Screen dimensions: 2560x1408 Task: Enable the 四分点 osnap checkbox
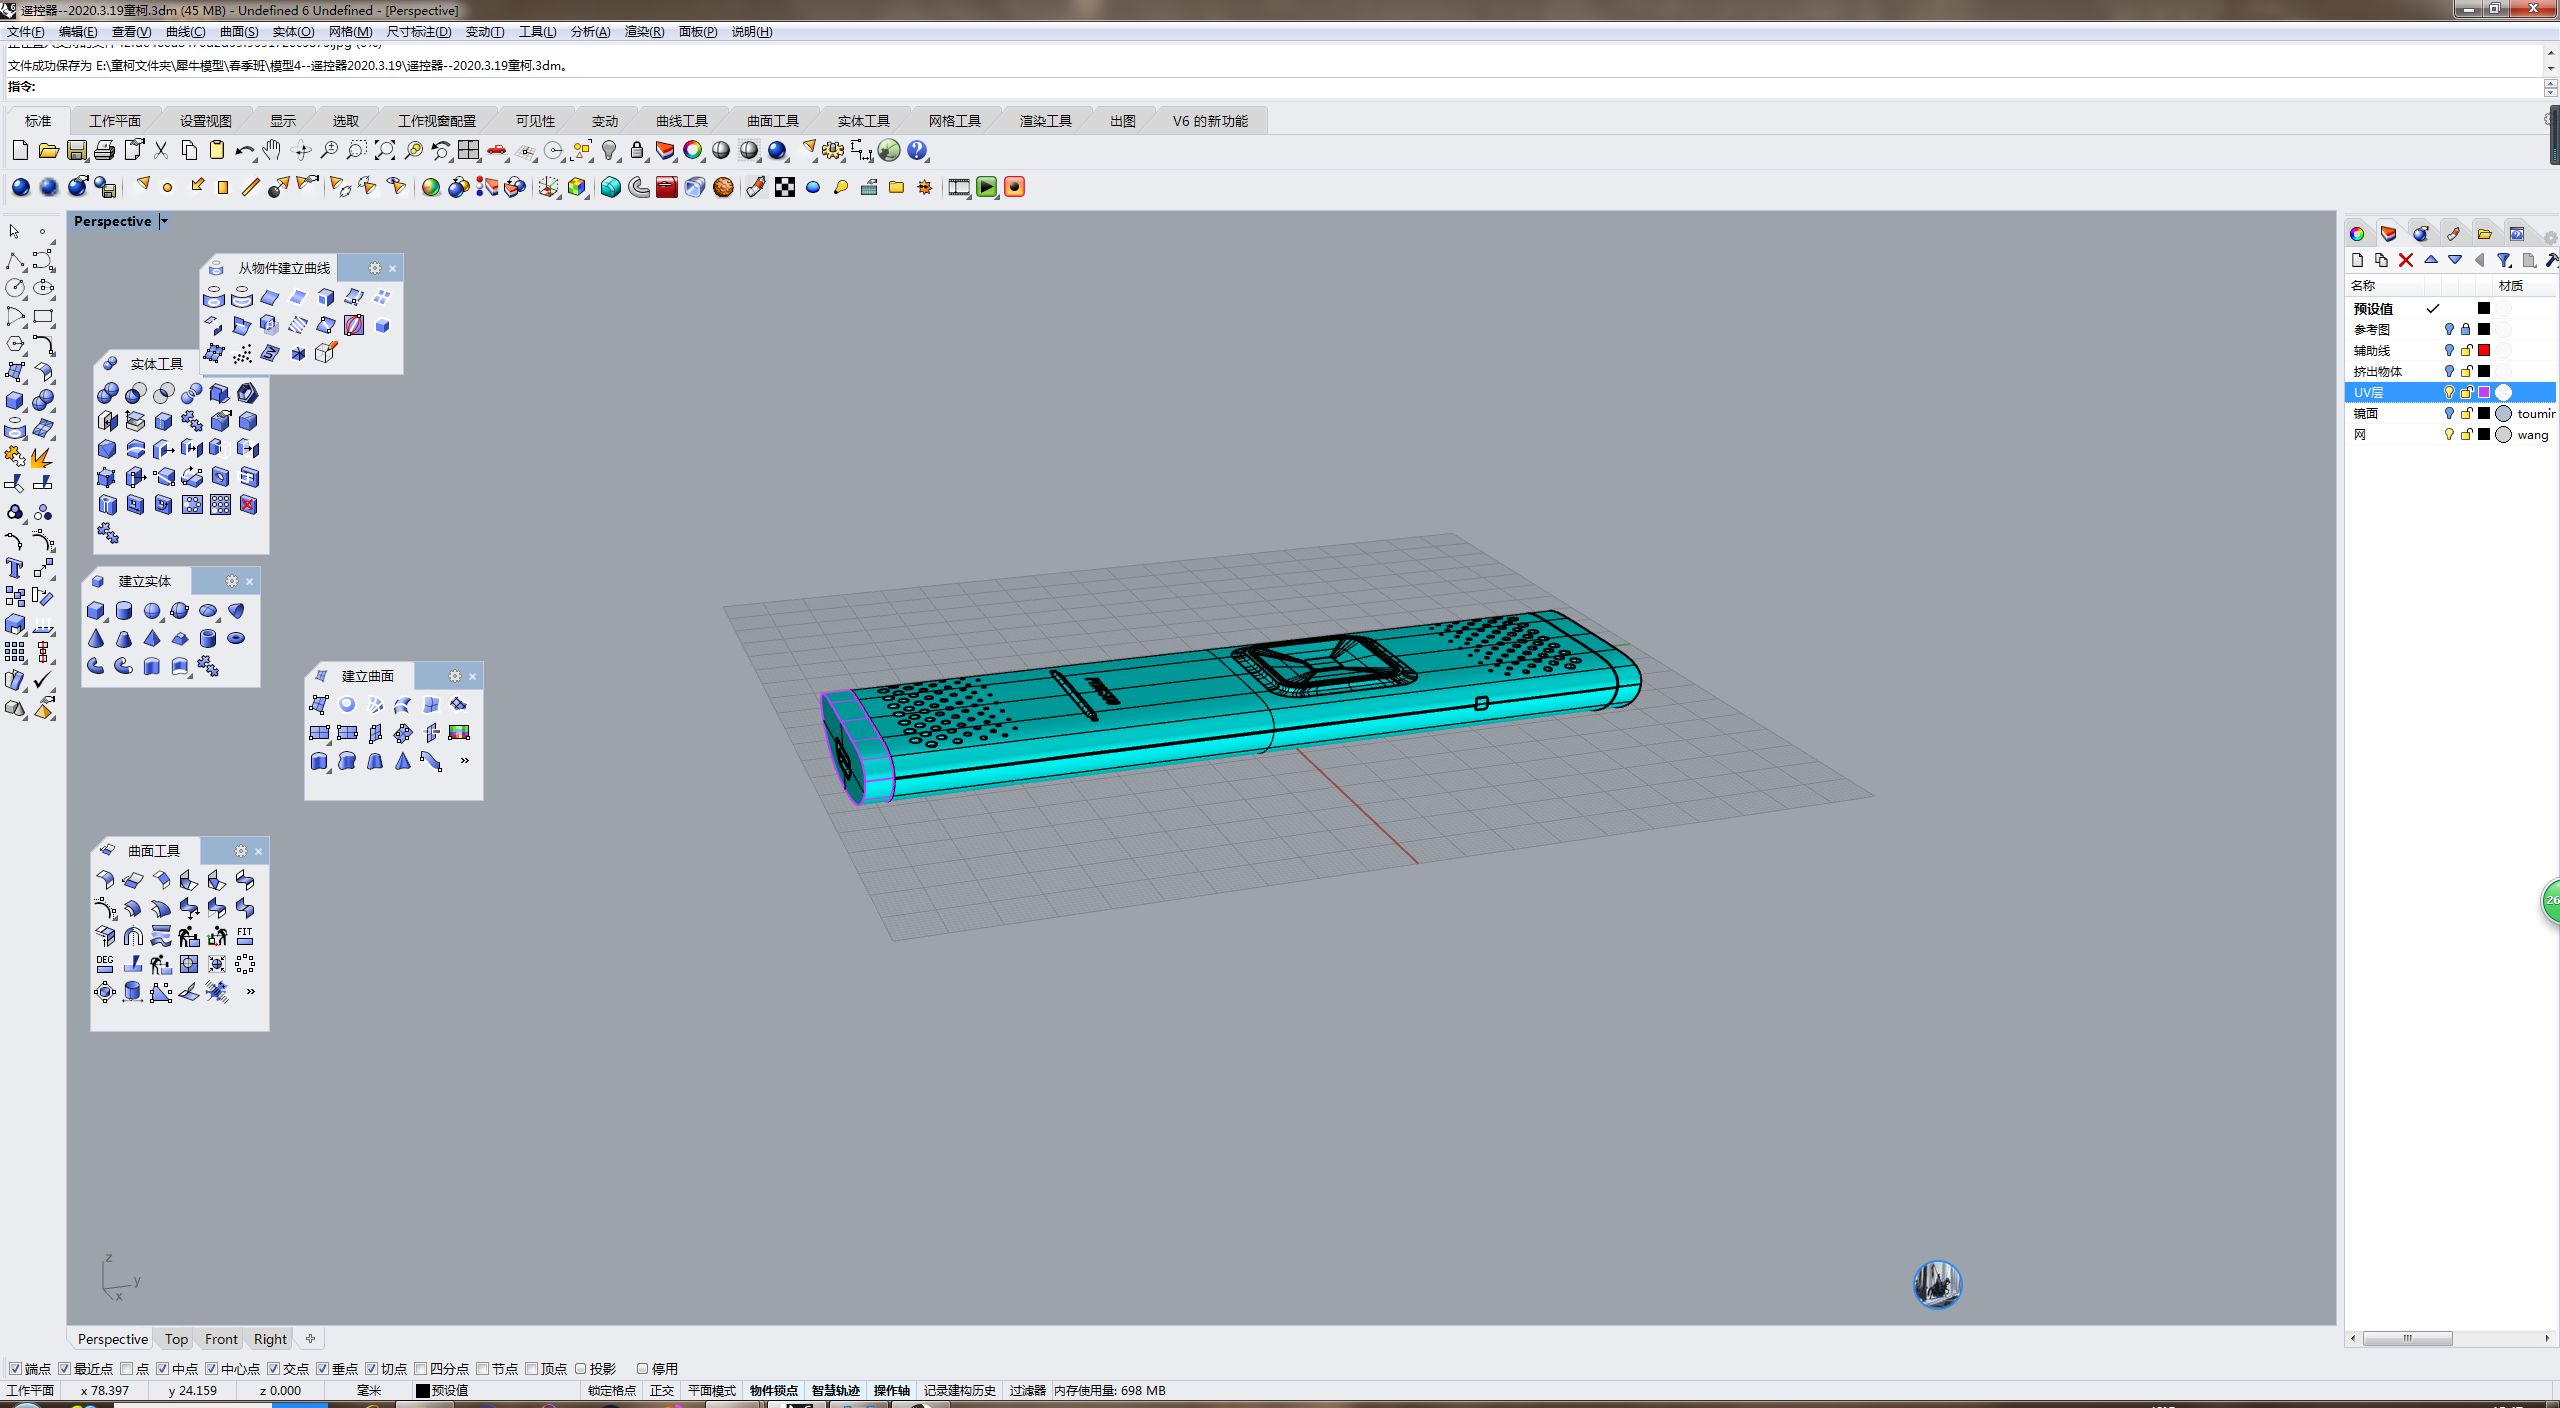(421, 1368)
